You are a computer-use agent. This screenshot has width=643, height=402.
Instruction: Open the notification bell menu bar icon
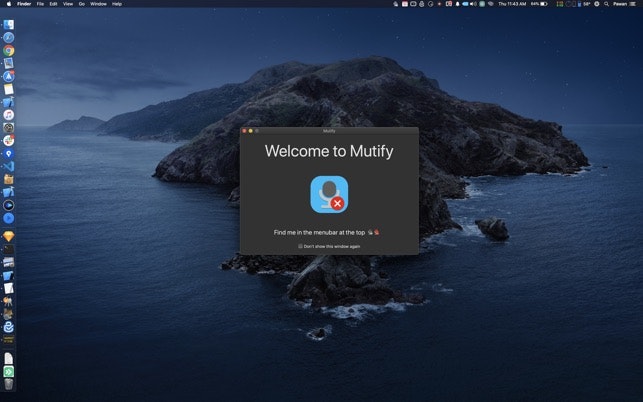pyautogui.click(x=457, y=4)
